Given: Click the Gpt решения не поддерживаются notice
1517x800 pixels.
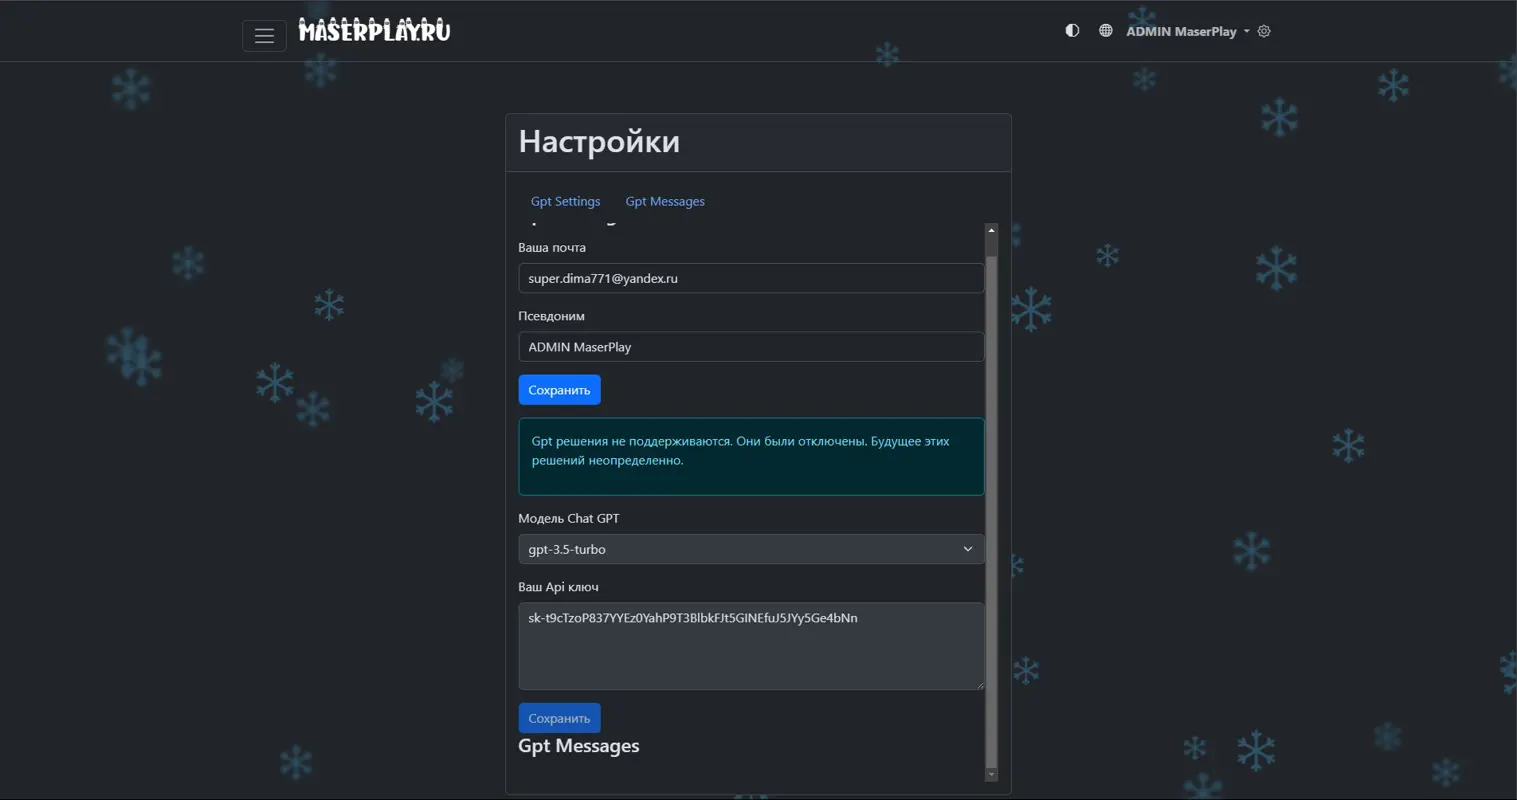Looking at the screenshot, I should 751,456.
